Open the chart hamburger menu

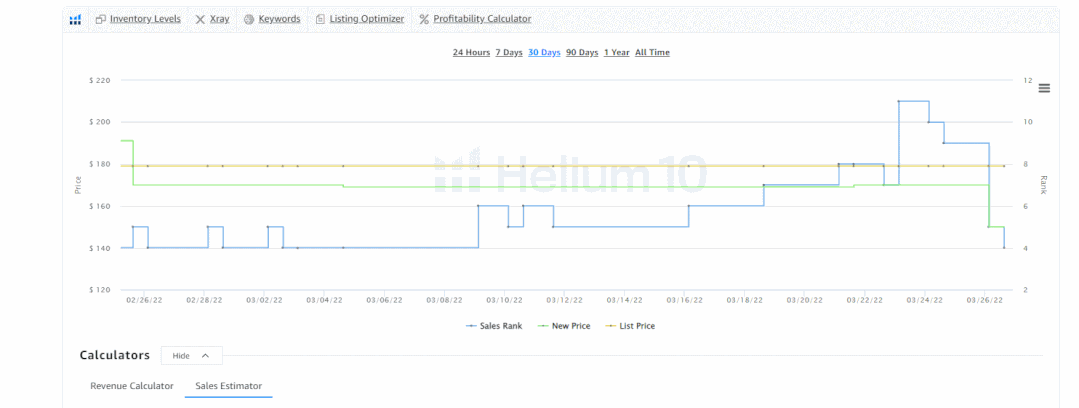pyautogui.click(x=1044, y=88)
